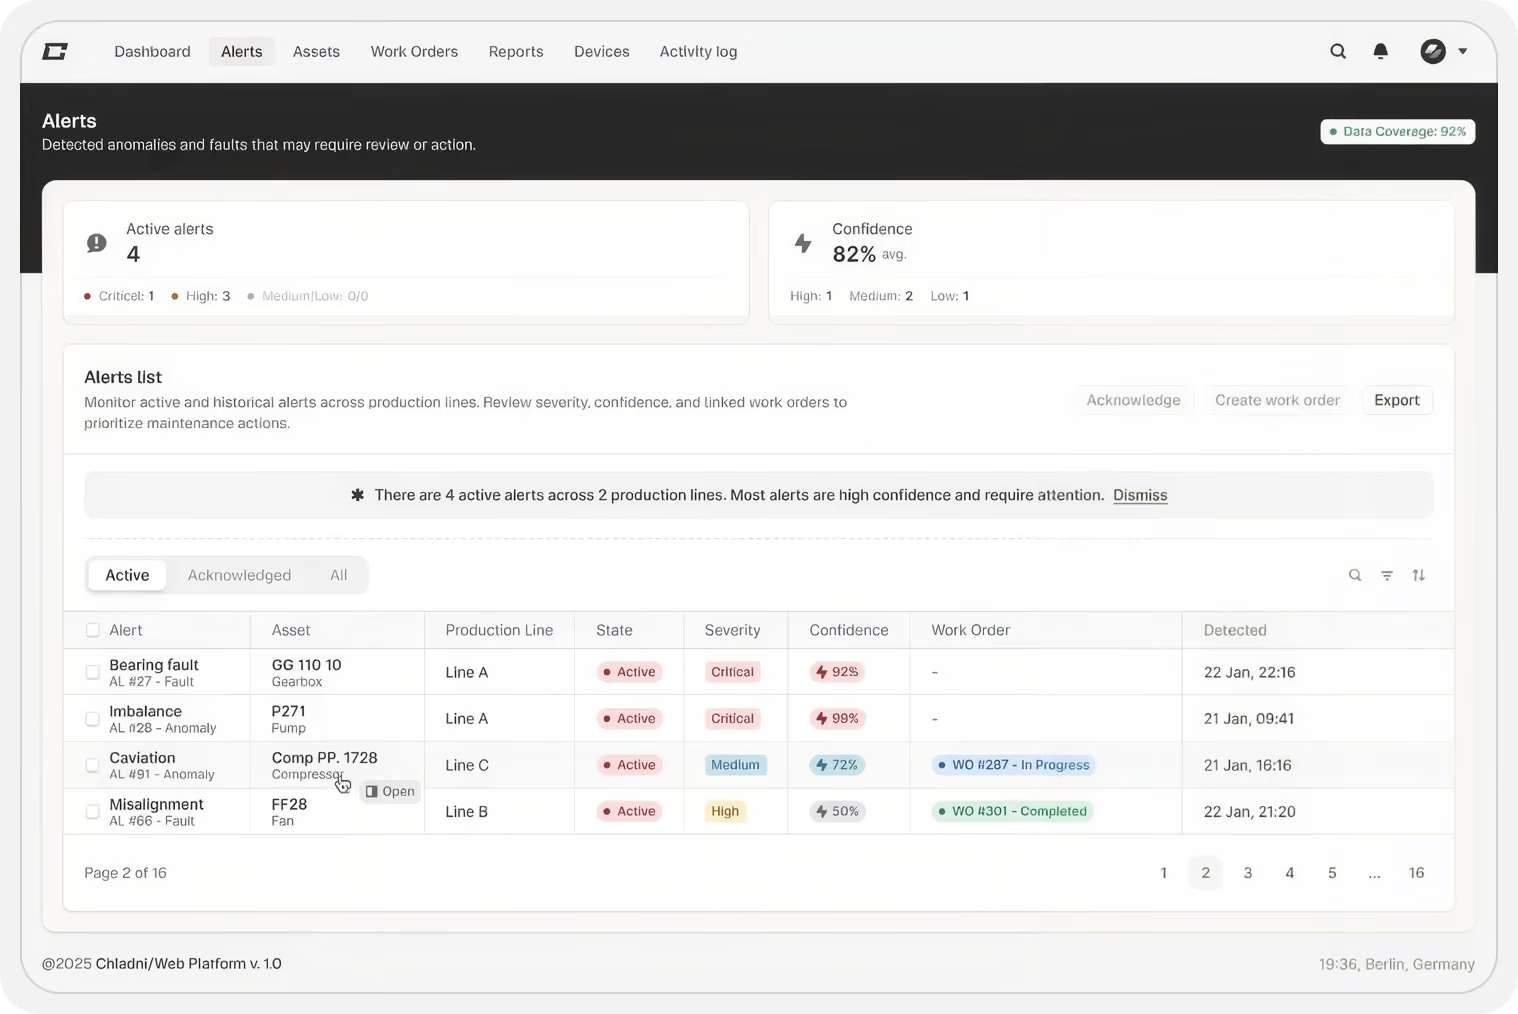This screenshot has width=1518, height=1014.
Task: Switch to the Acknowledged tab
Action: tap(239, 575)
